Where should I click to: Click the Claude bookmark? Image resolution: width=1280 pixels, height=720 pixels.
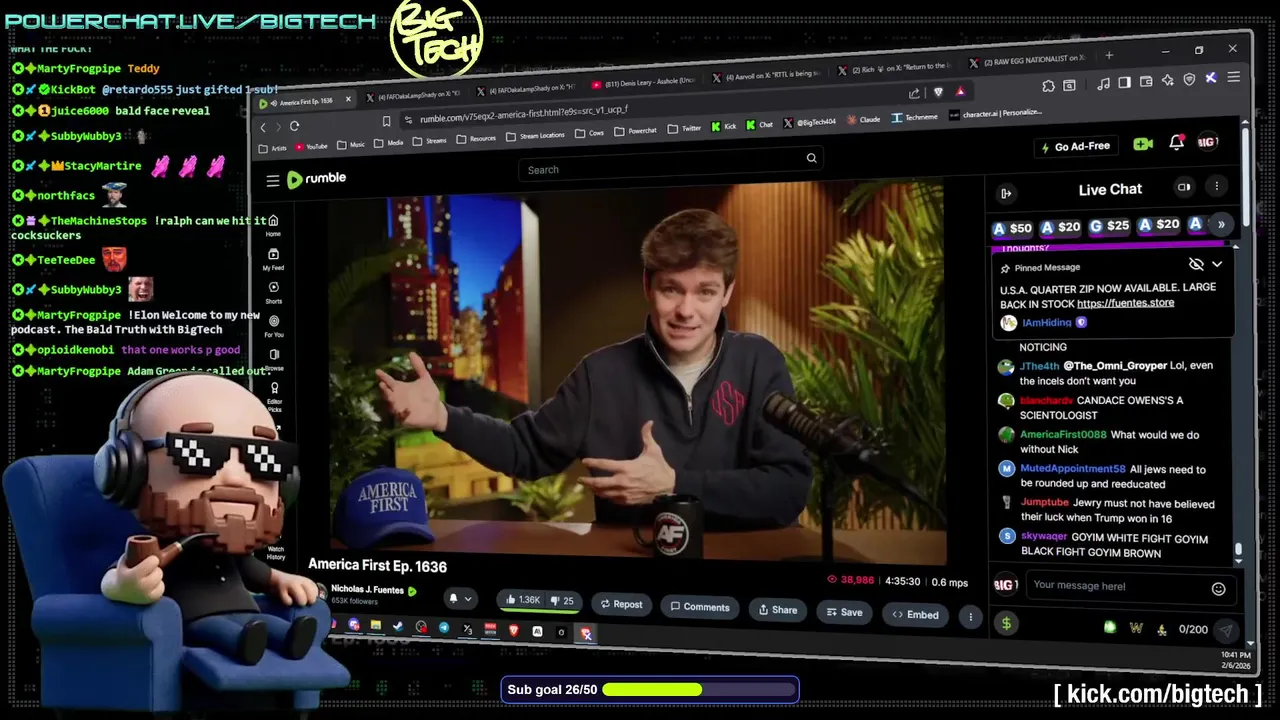click(x=864, y=119)
